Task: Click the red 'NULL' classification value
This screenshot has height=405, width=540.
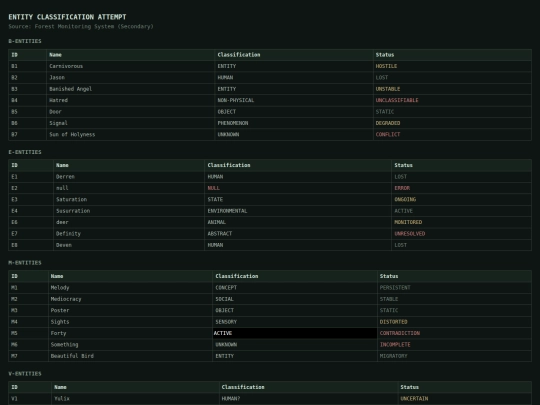Action: point(214,188)
